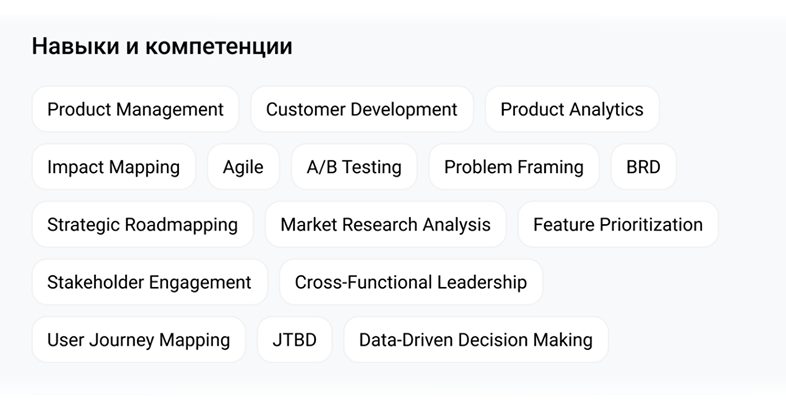This screenshot has height=404, width=786.
Task: Select the Customer Development tag
Action: click(x=361, y=109)
